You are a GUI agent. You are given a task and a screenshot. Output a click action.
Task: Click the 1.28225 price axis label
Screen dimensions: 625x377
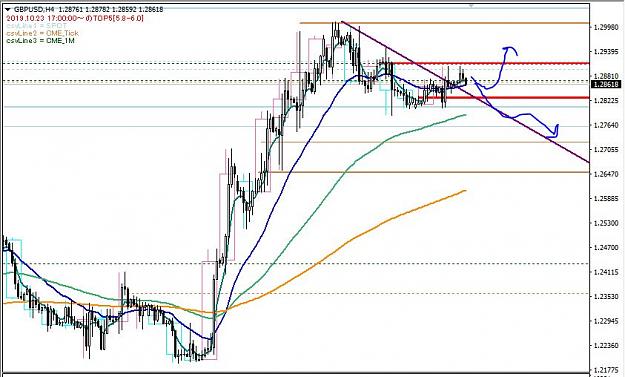[x=606, y=101]
